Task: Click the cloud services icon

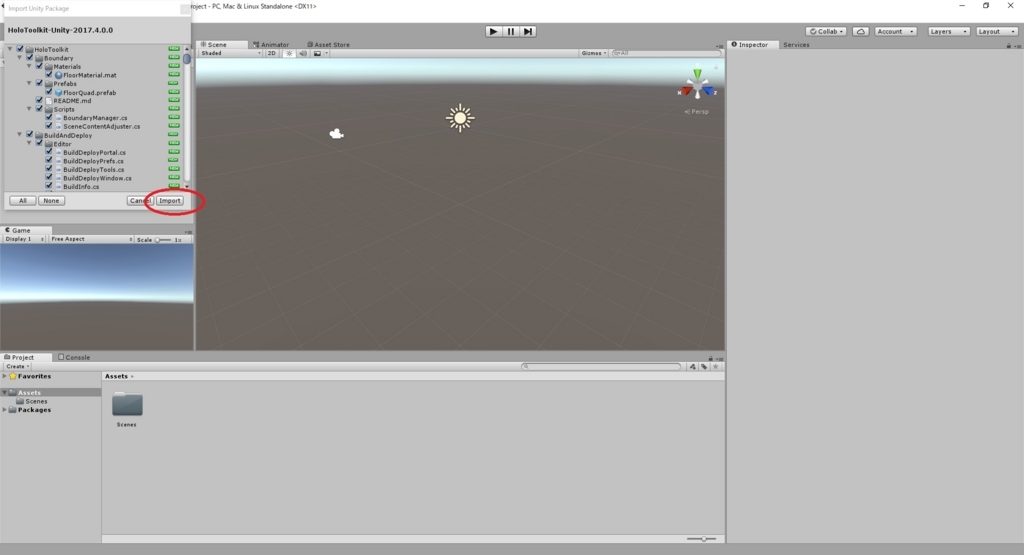Action: 861,31
